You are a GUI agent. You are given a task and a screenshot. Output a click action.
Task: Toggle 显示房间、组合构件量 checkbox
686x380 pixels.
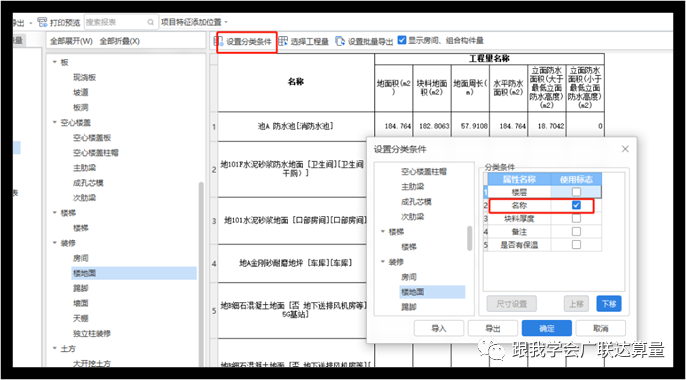[x=402, y=40]
